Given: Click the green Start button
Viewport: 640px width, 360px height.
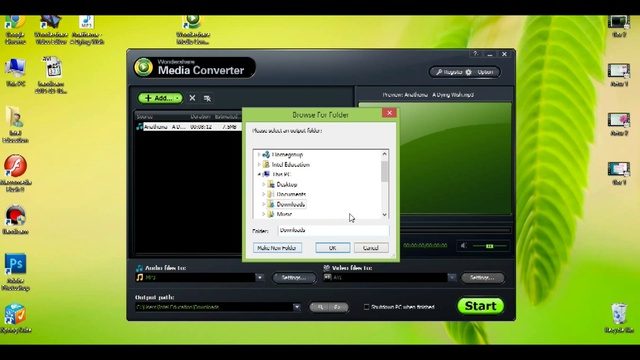Looking at the screenshot, I should pos(480,306).
